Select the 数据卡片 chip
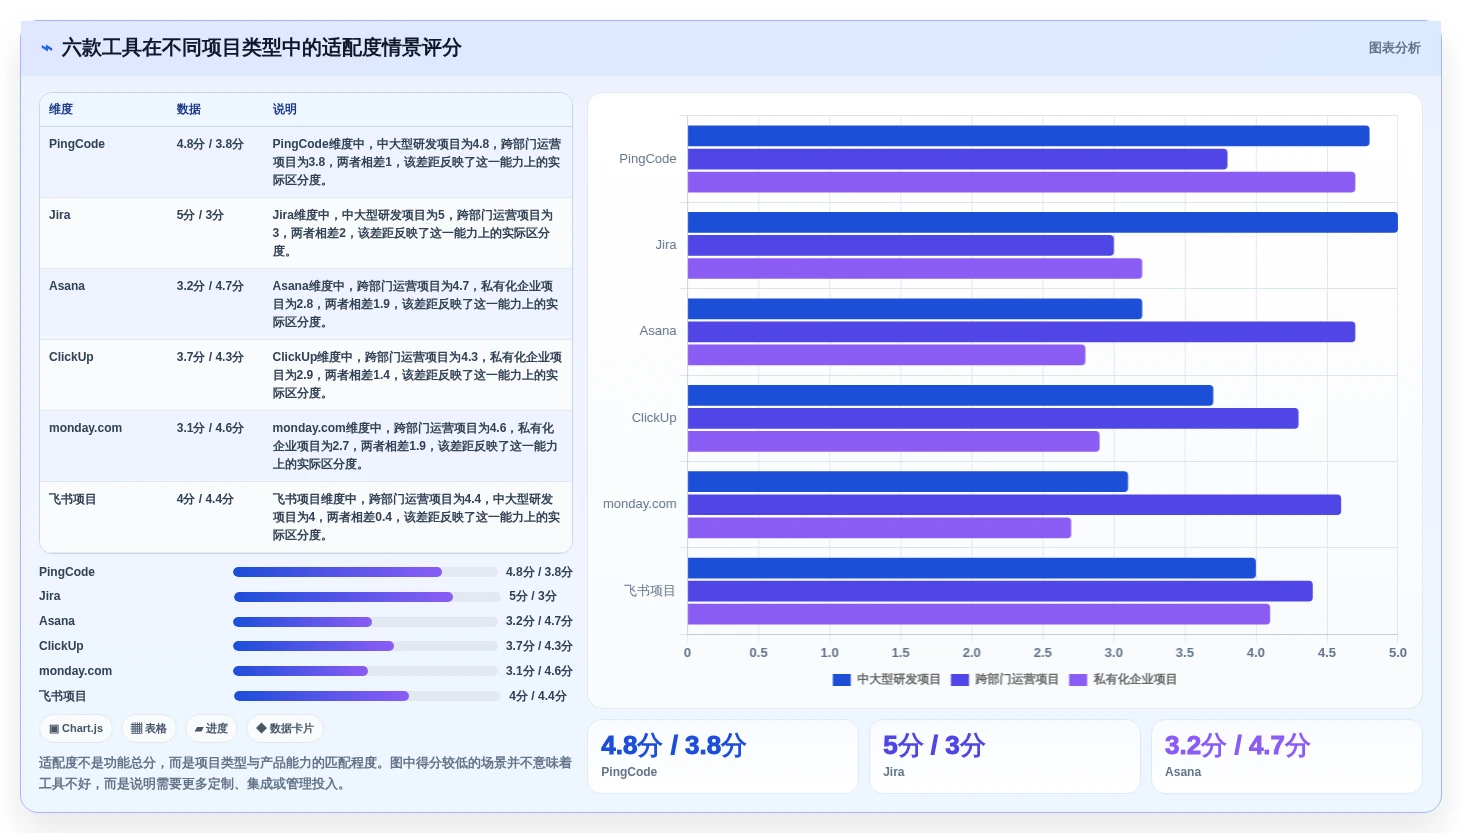 tap(285, 729)
